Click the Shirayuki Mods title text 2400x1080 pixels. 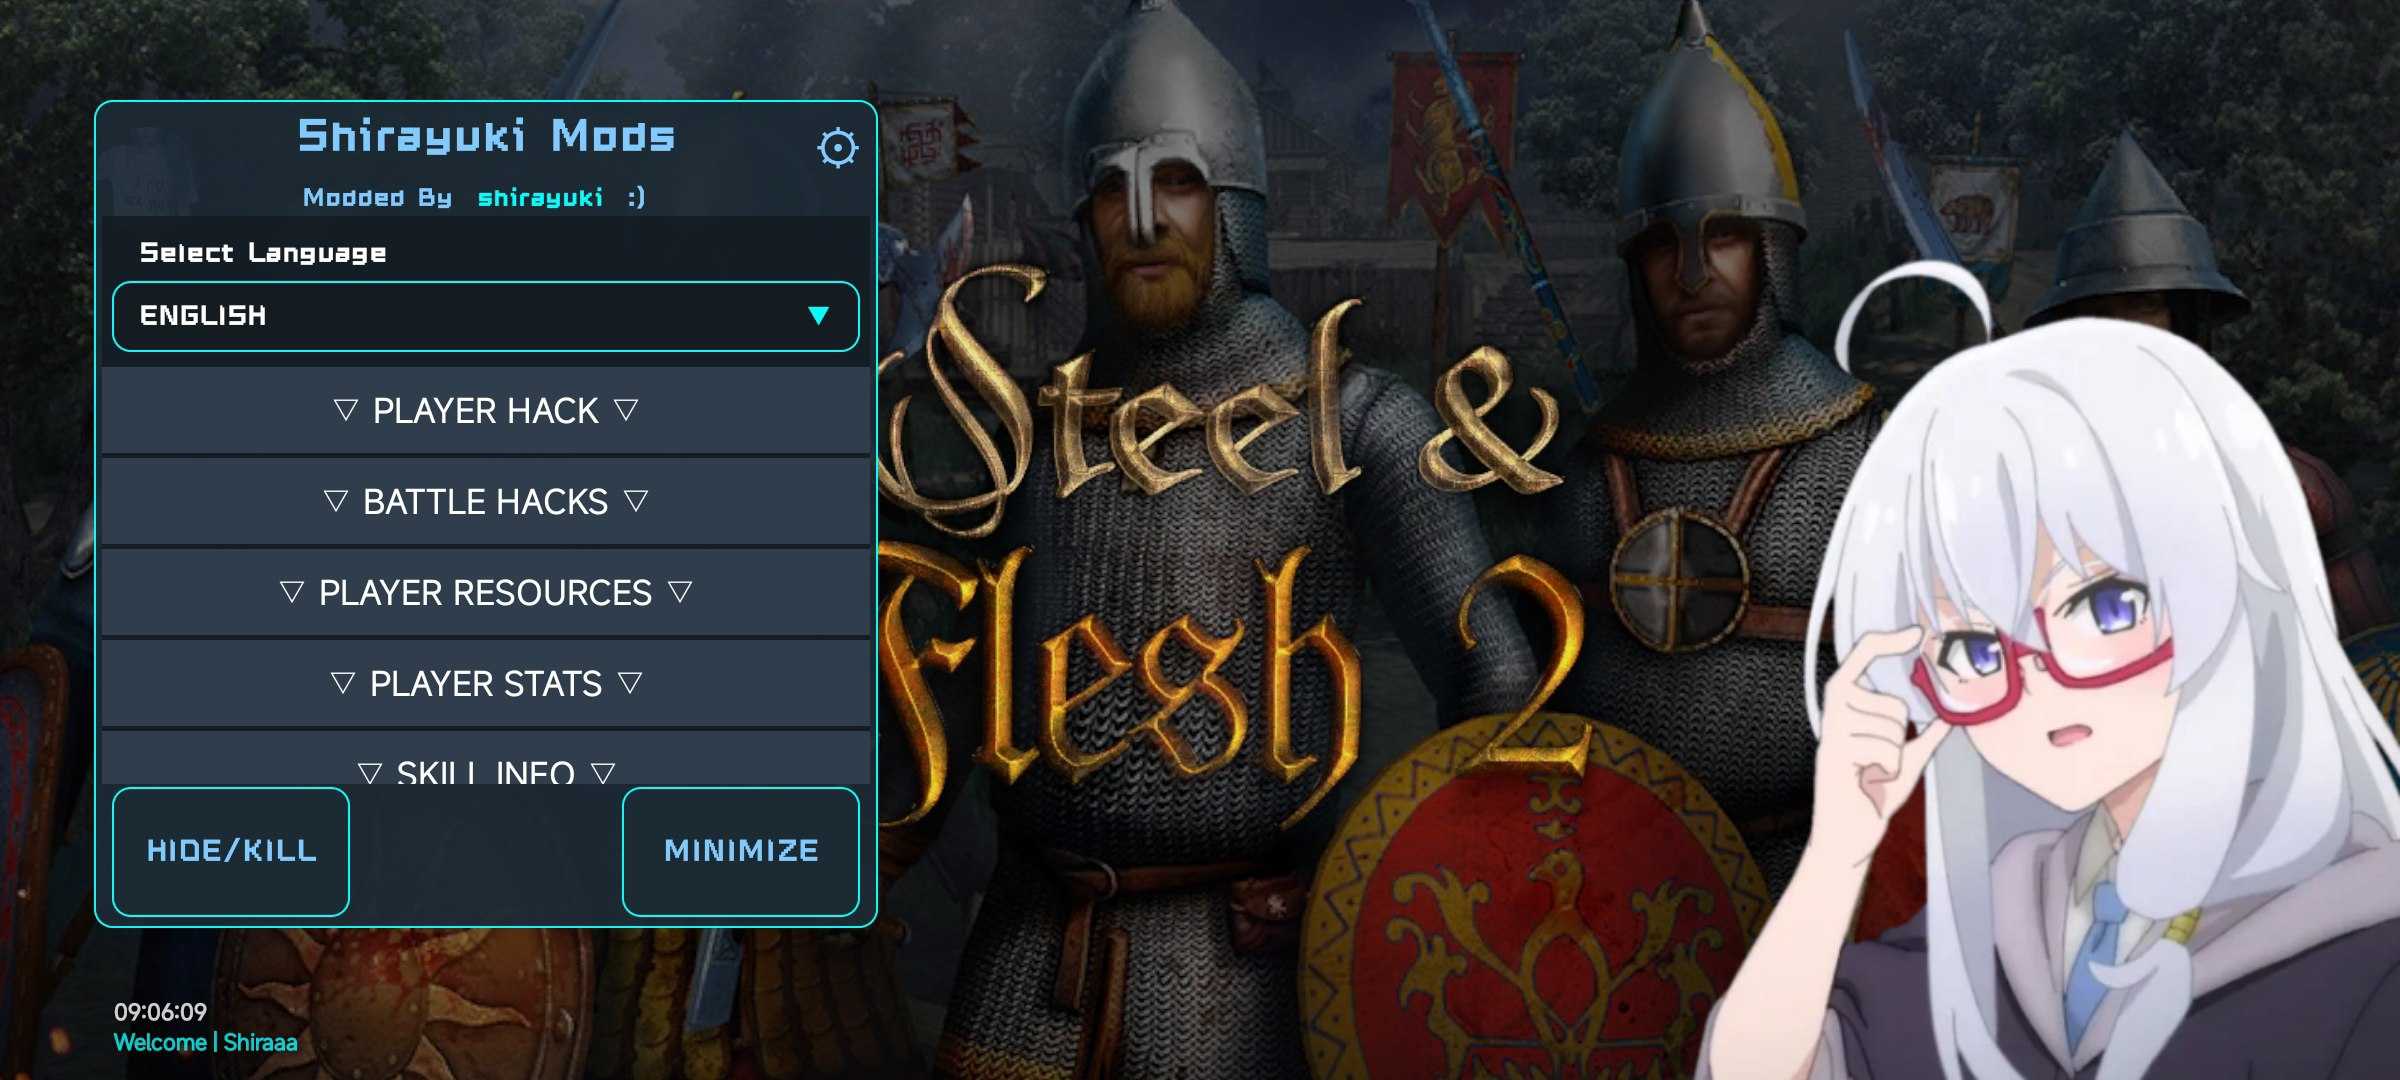[486, 136]
